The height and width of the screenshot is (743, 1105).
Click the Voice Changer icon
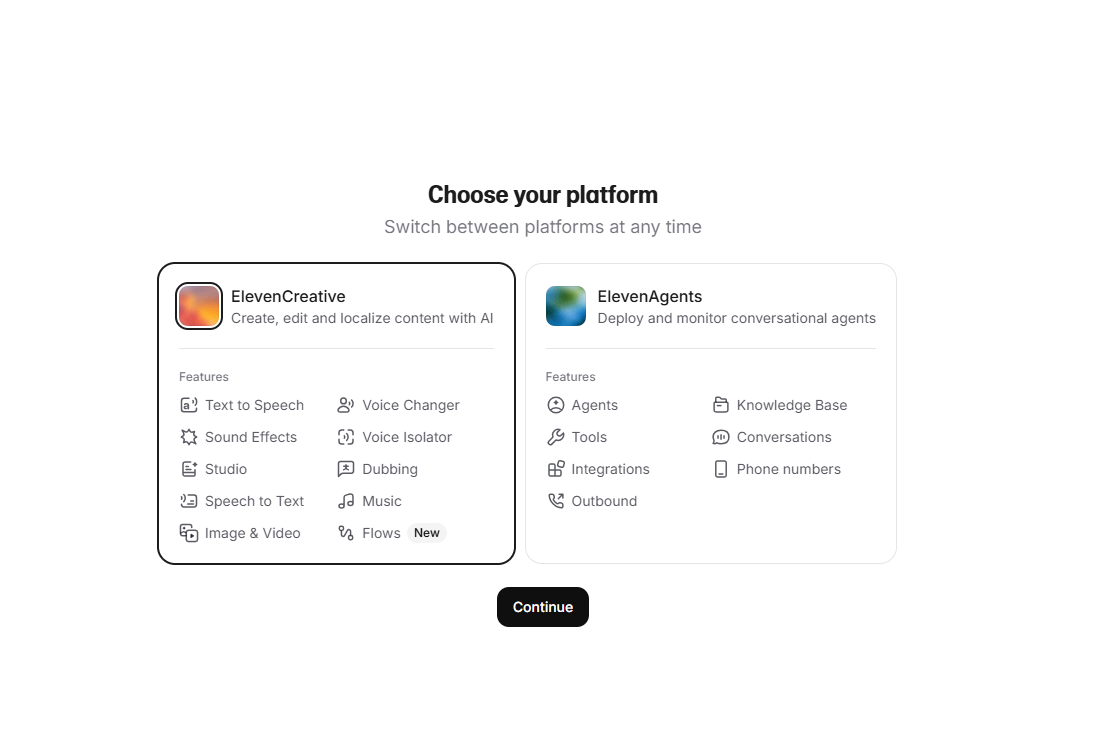coord(346,405)
